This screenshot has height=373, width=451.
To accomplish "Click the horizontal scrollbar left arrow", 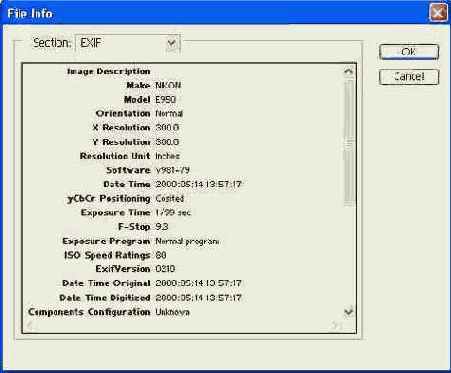I will [x=29, y=325].
